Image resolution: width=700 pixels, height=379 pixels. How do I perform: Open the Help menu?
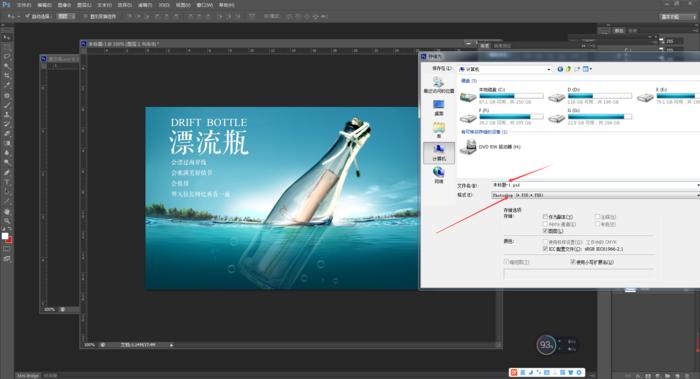[226, 5]
